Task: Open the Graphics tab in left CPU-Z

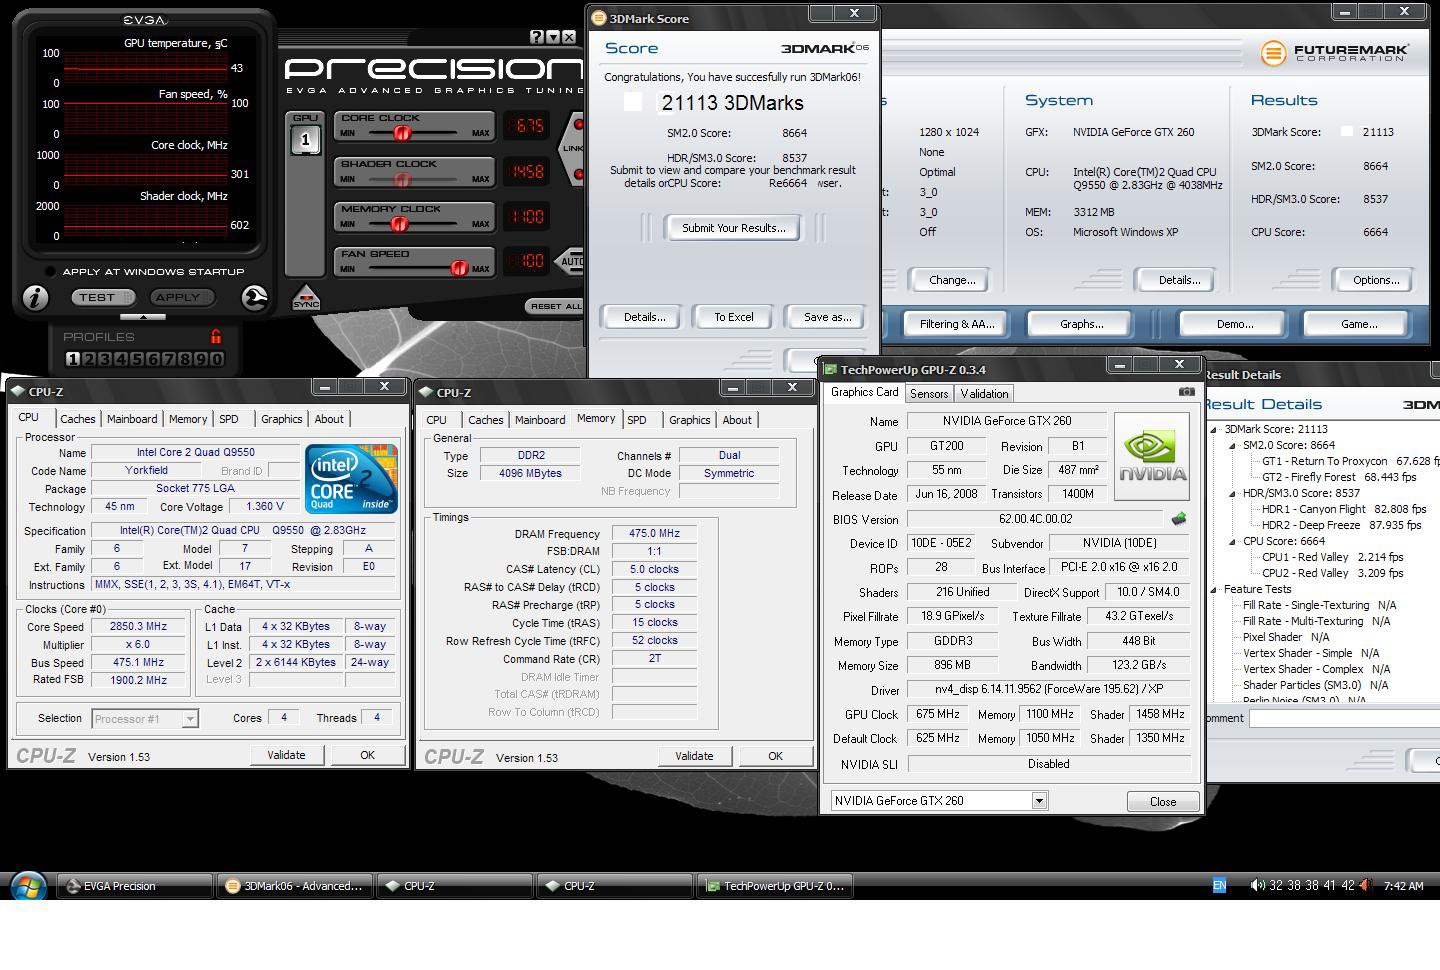Action: click(281, 419)
